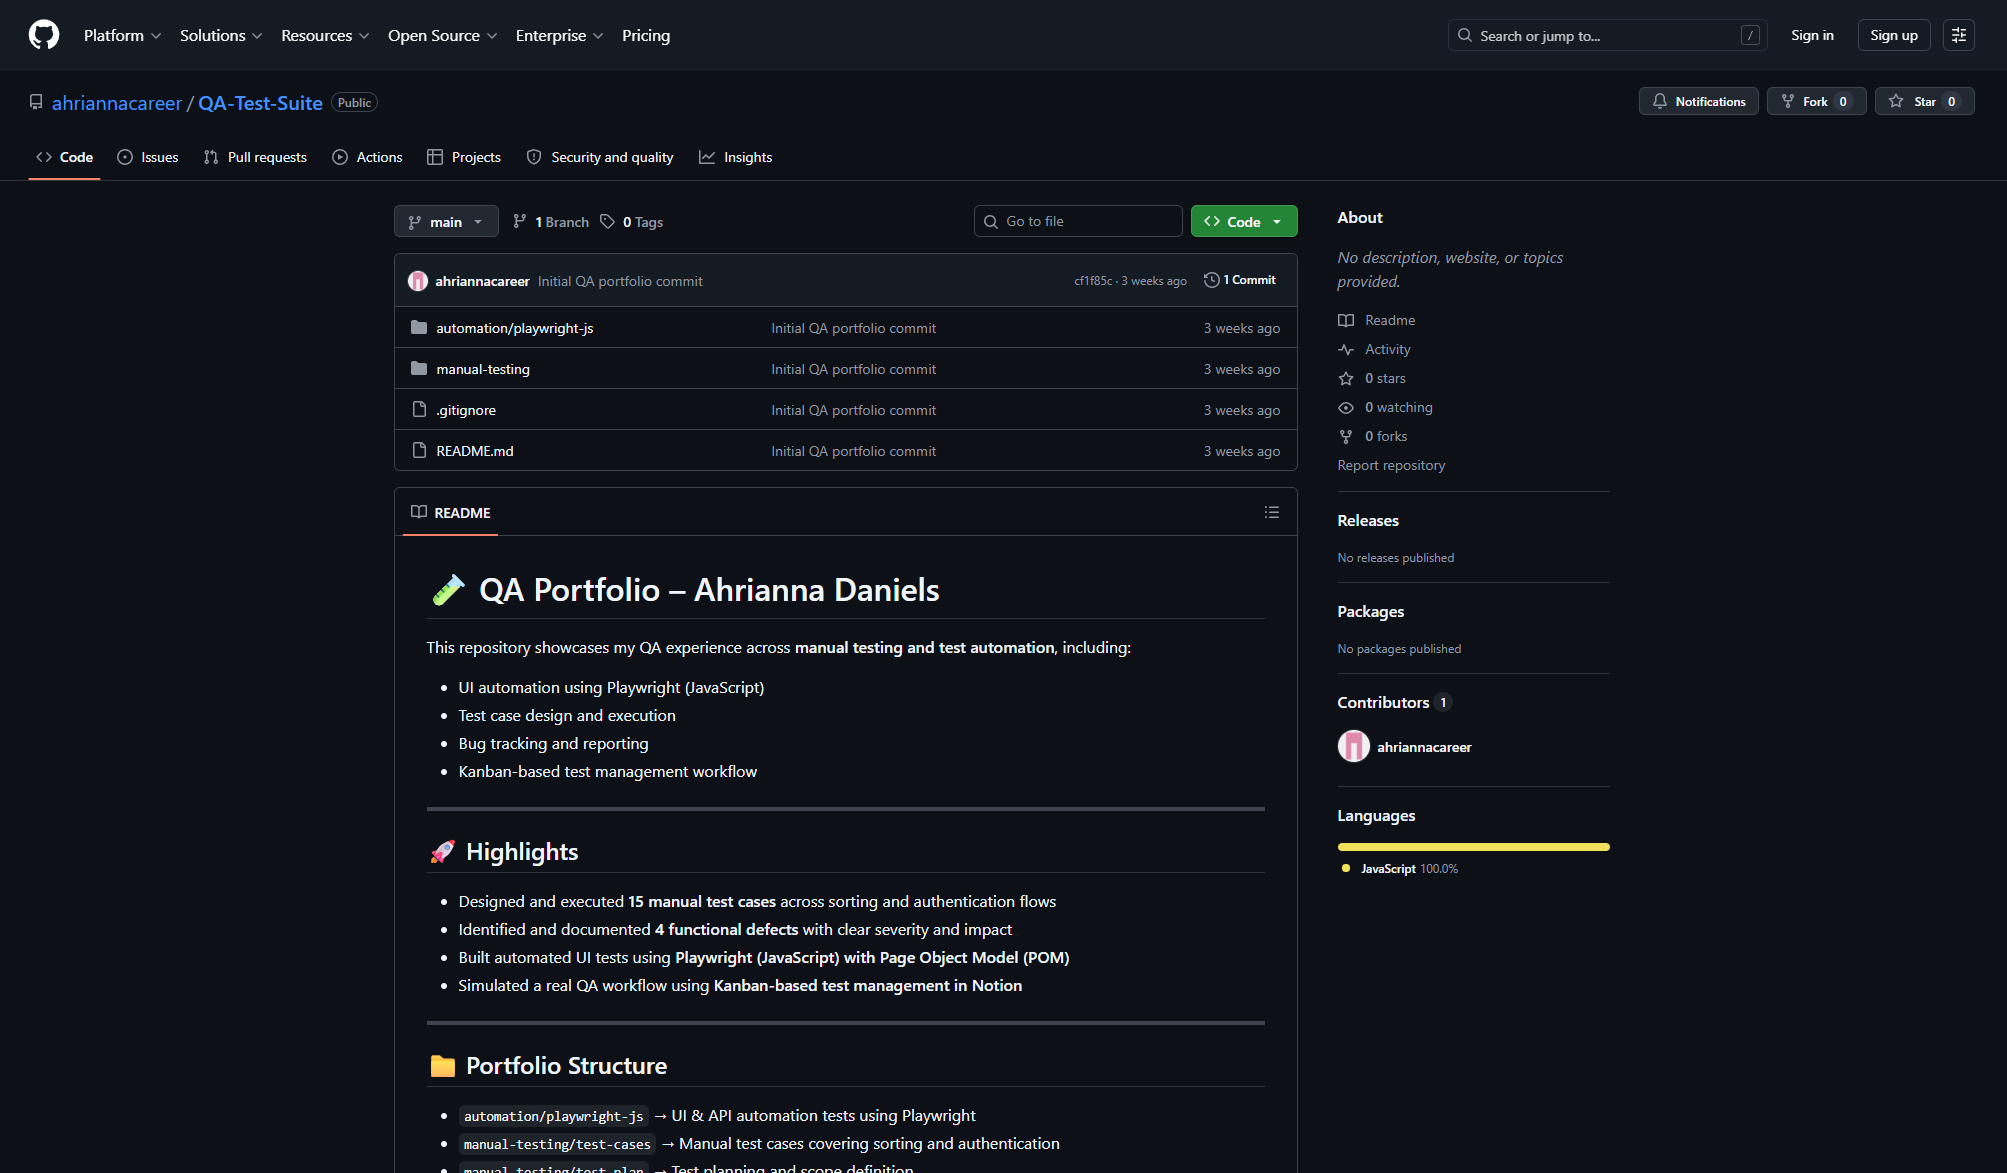Open the ahriannacareer owner profile link
Image resolution: width=2007 pixels, height=1173 pixels.
coord(117,103)
